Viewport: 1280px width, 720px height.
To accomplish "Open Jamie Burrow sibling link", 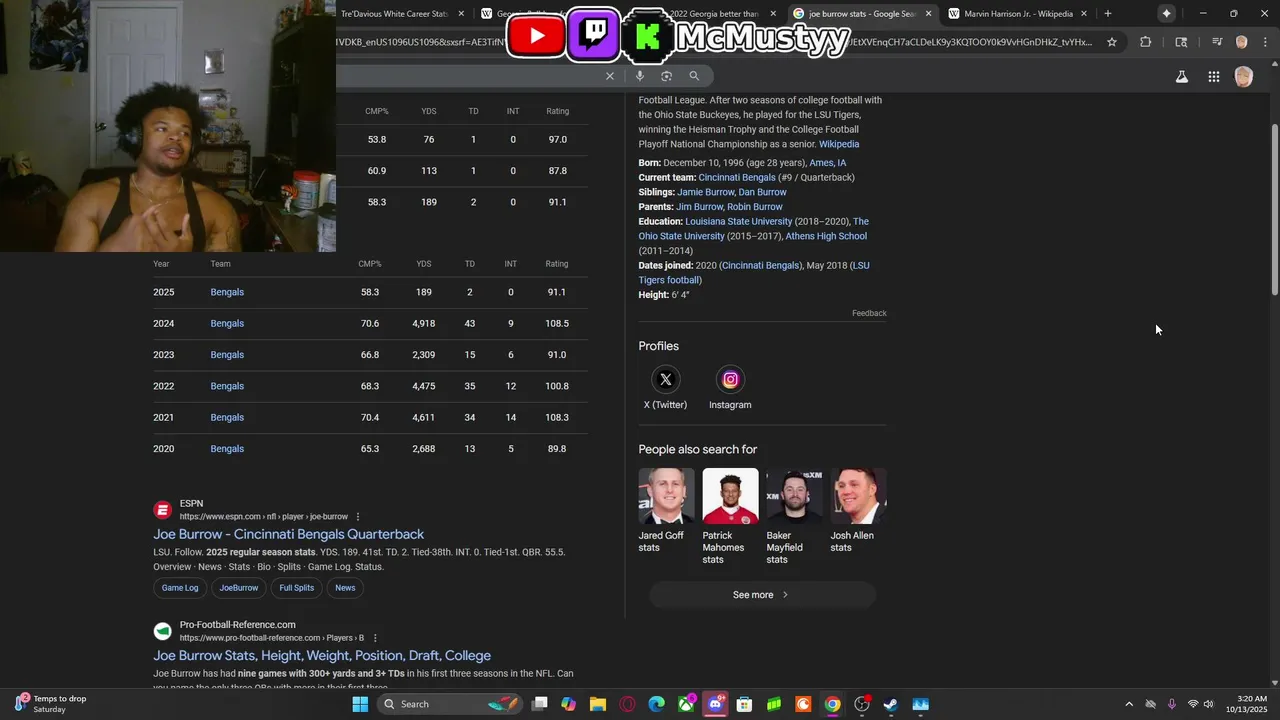I will pos(706,192).
